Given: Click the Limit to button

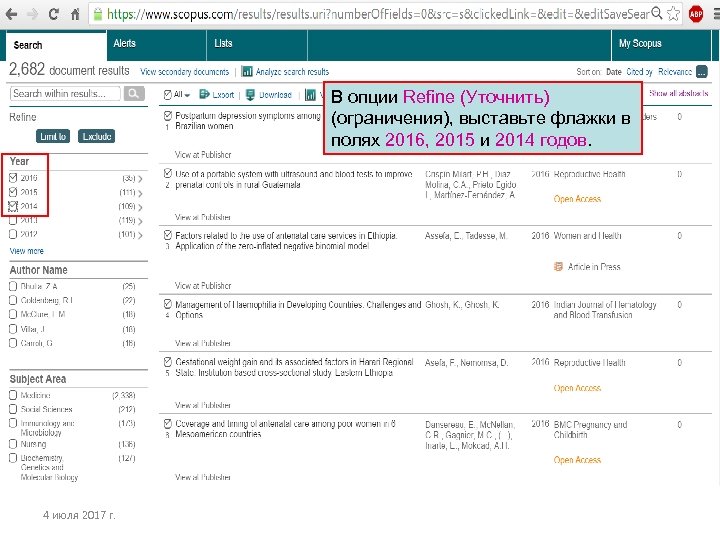Looking at the screenshot, I should point(53,136).
